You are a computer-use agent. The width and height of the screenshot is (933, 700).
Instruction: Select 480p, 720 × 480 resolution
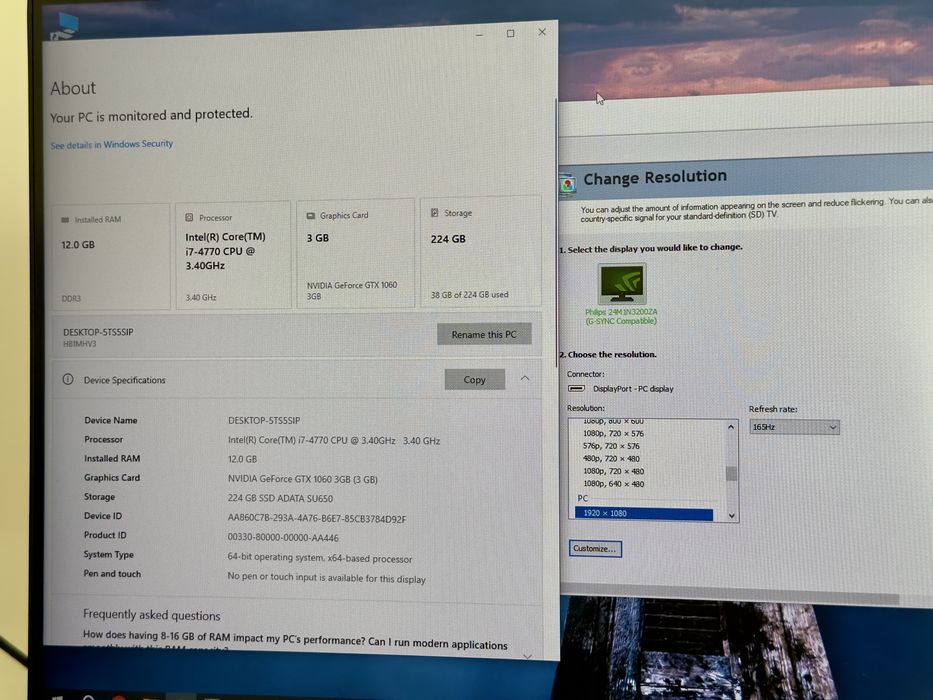[x=611, y=458]
